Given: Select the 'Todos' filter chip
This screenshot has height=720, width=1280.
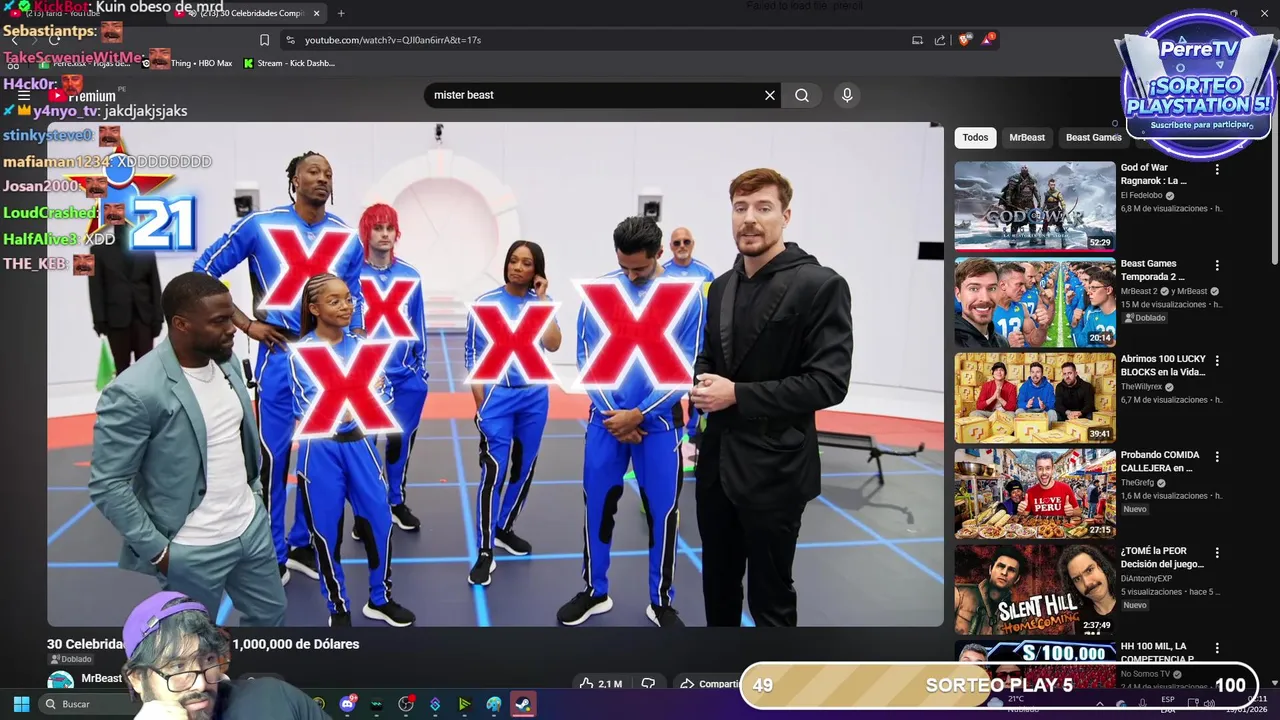Looking at the screenshot, I should 975,138.
